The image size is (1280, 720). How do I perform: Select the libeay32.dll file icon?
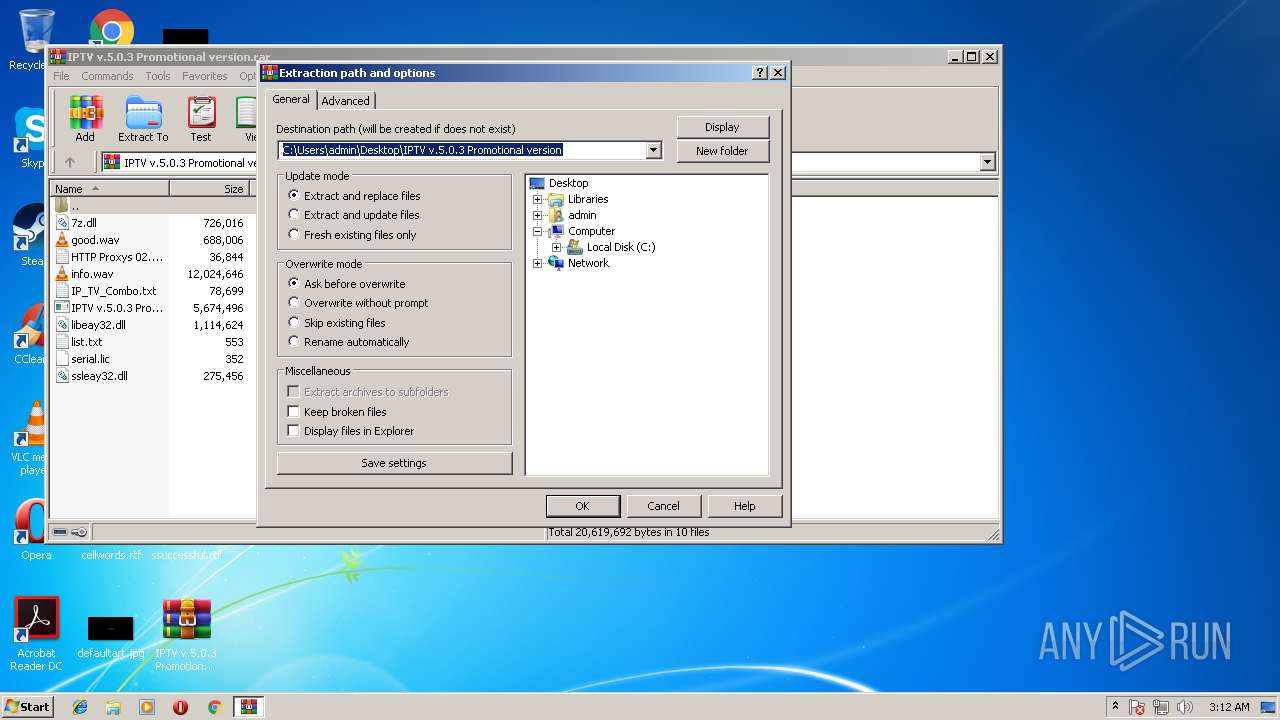click(x=62, y=325)
